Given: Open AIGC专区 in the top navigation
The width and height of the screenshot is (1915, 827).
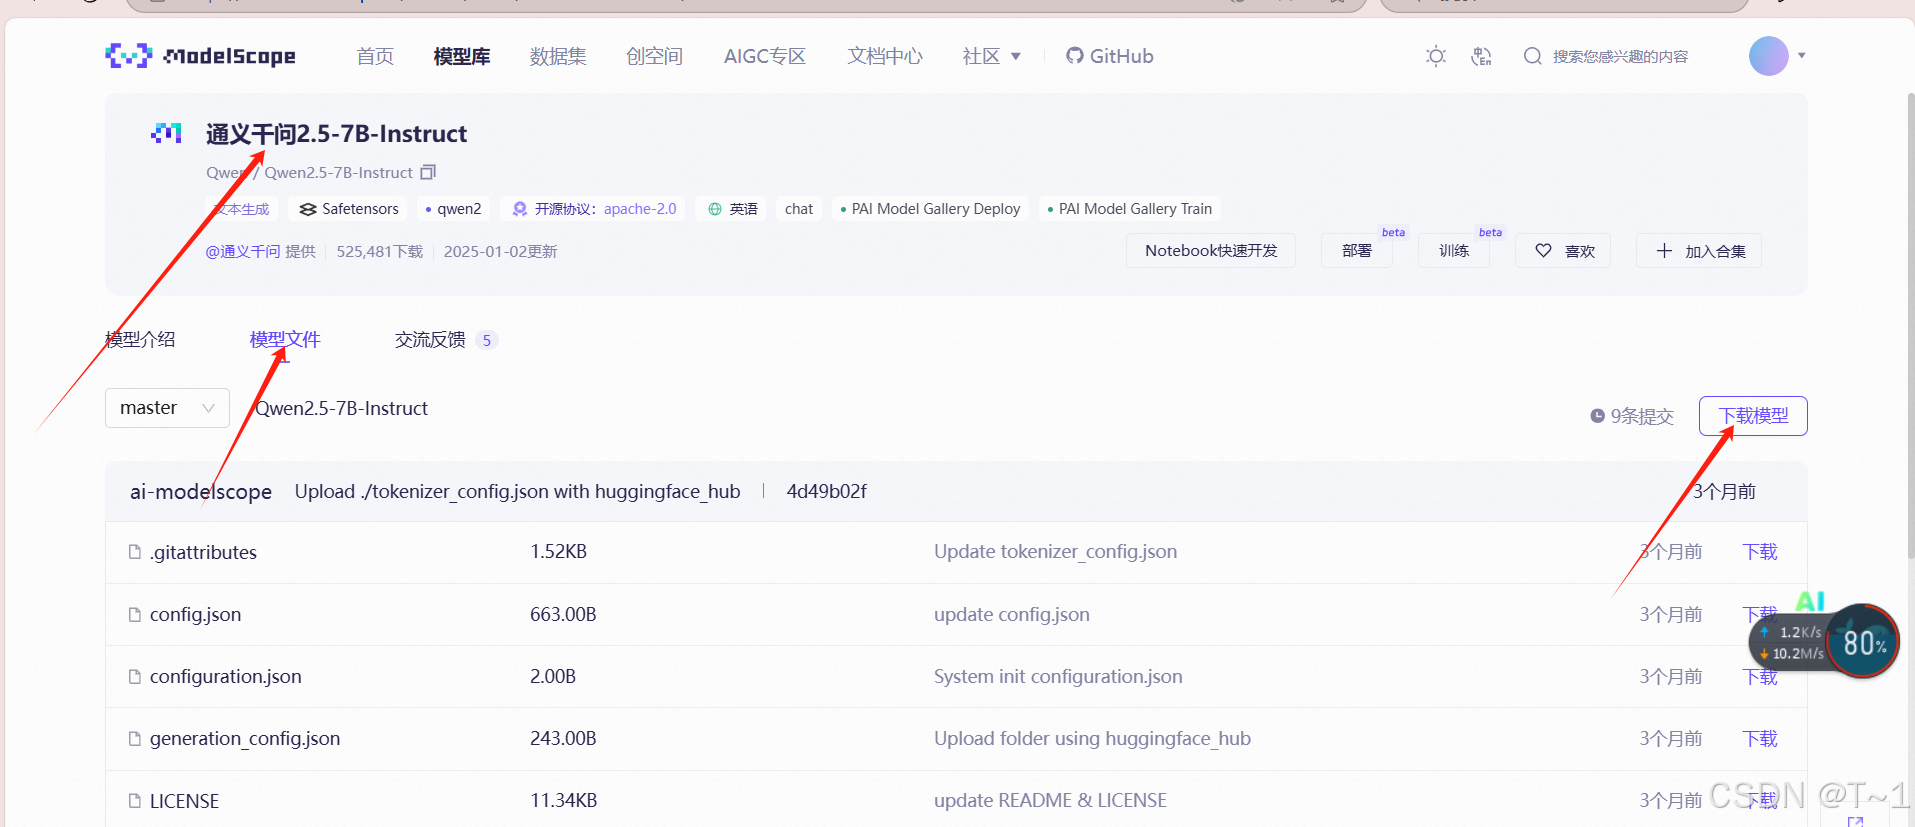Looking at the screenshot, I should pyautogui.click(x=765, y=56).
